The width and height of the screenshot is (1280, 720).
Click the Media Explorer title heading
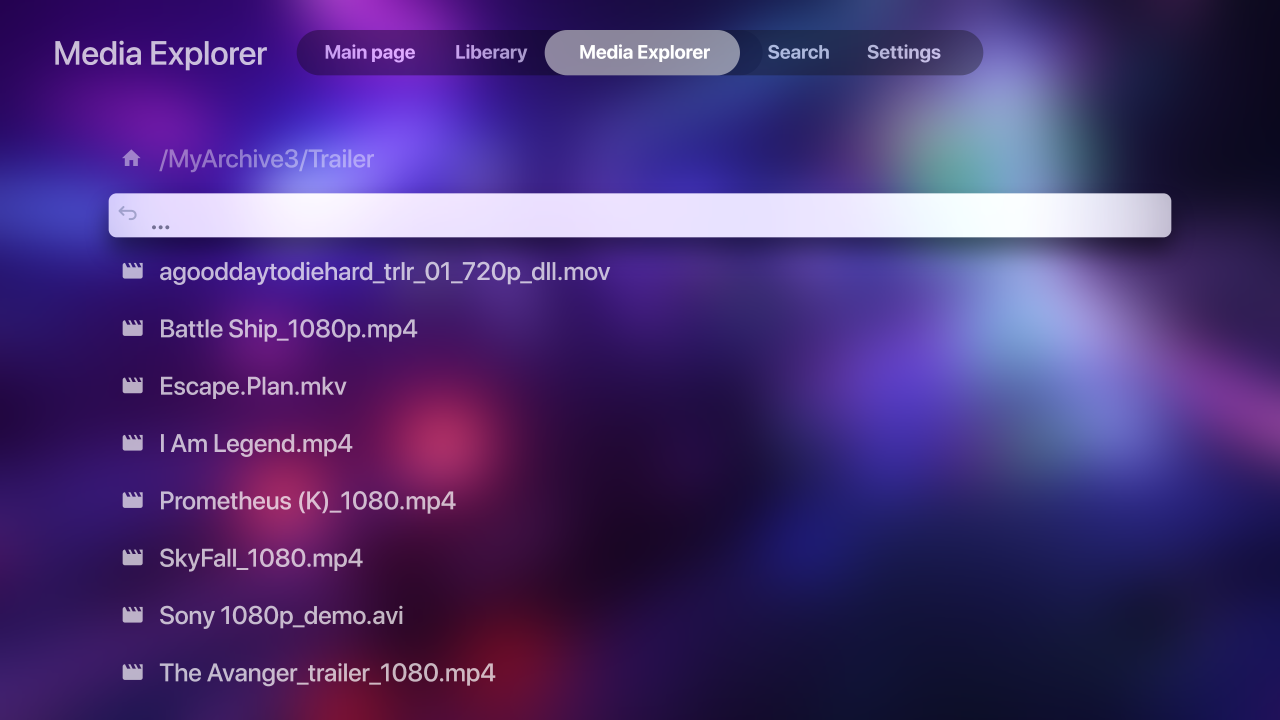click(x=160, y=54)
